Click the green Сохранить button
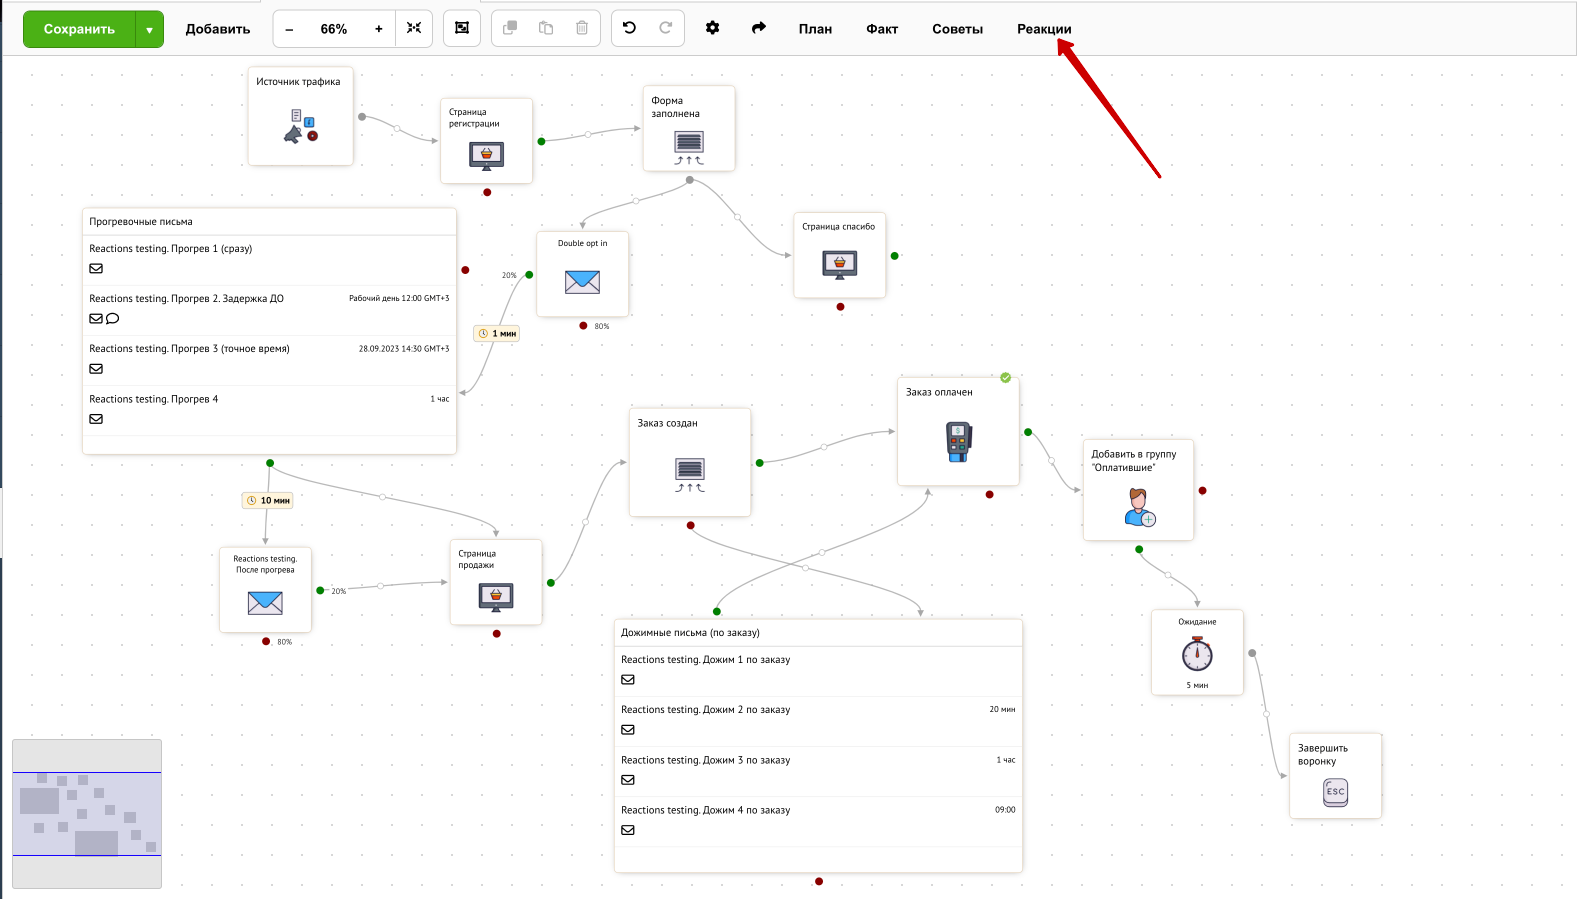The height and width of the screenshot is (899, 1577). [79, 29]
